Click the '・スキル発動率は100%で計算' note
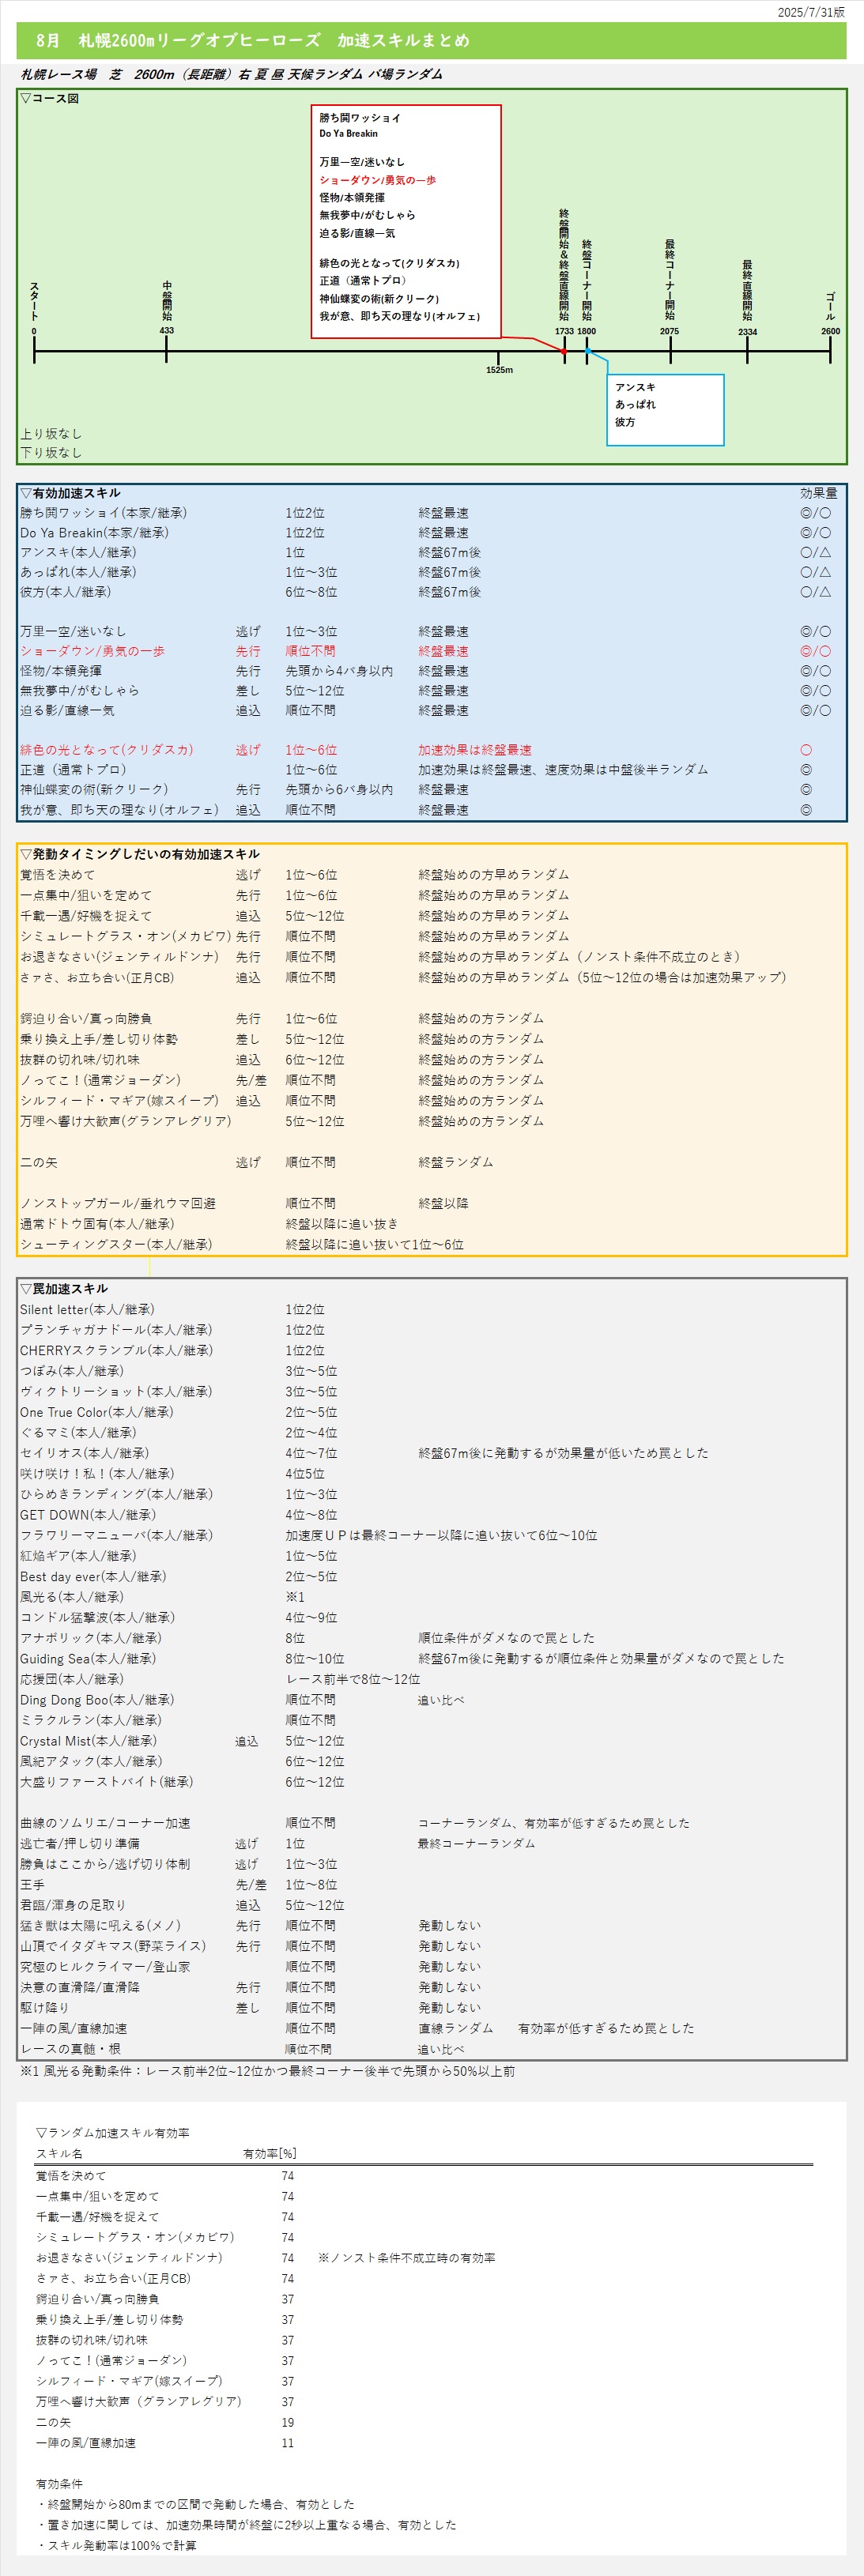The height and width of the screenshot is (2576, 864). (x=116, y=2546)
